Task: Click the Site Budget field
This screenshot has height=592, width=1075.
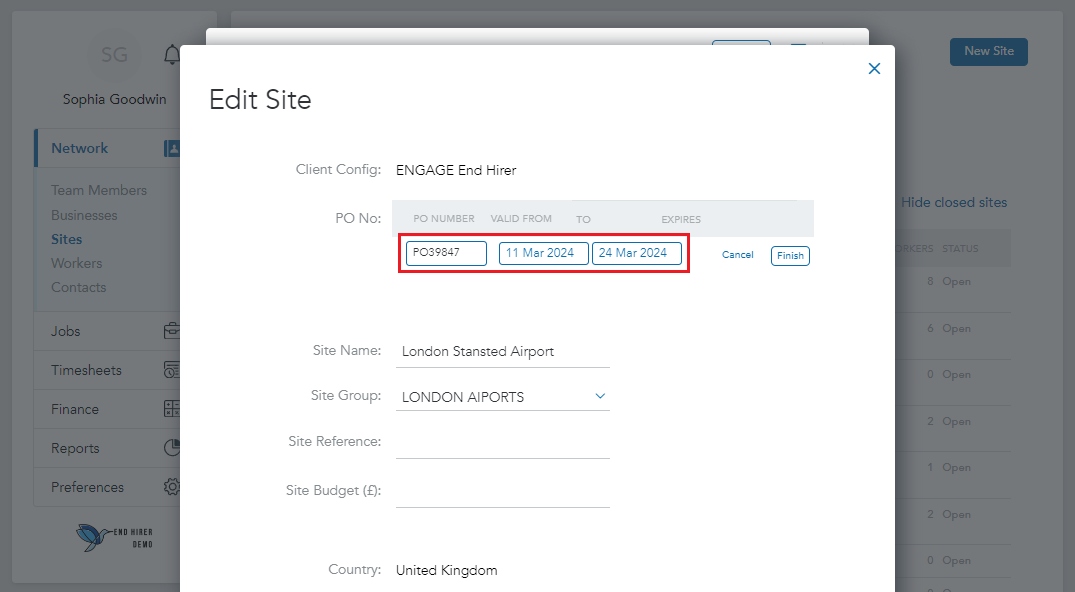Action: [503, 492]
